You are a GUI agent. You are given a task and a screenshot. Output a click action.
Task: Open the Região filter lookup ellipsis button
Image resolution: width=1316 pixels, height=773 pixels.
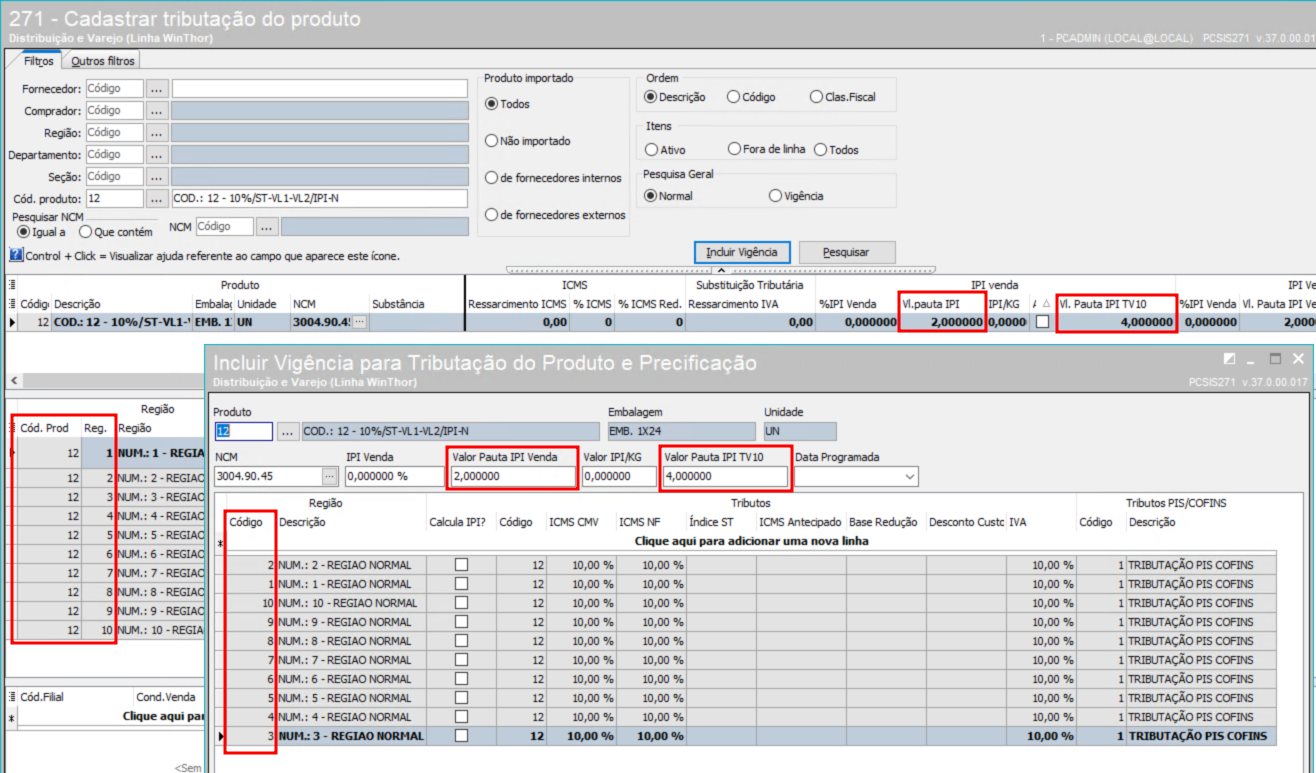[158, 133]
